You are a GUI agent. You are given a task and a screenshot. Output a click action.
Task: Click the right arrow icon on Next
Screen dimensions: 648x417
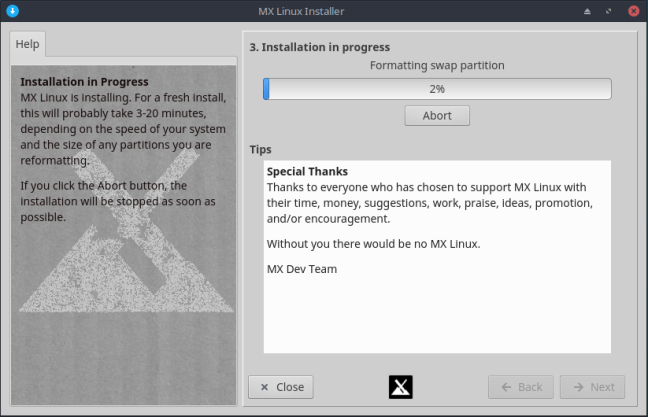(578, 387)
